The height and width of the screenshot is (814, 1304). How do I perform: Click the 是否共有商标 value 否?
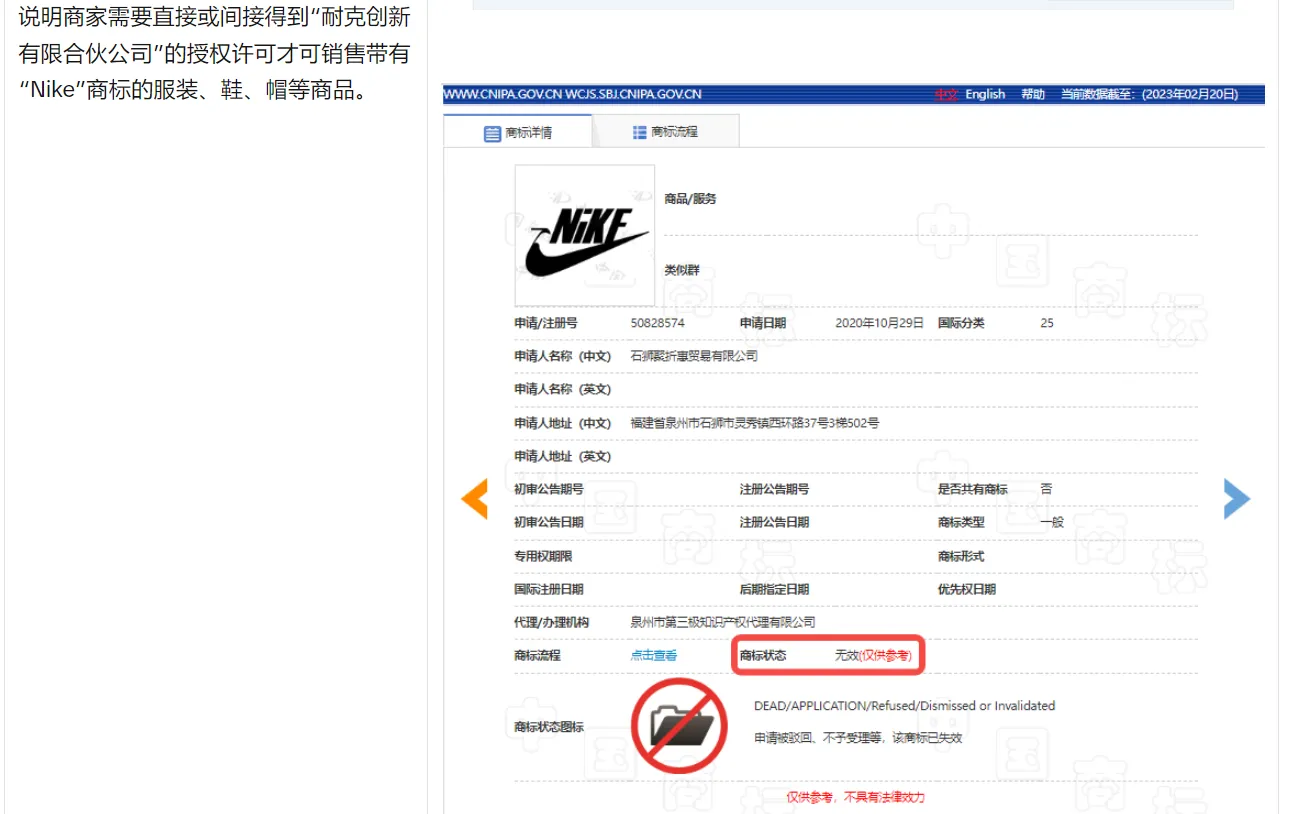click(x=1046, y=489)
